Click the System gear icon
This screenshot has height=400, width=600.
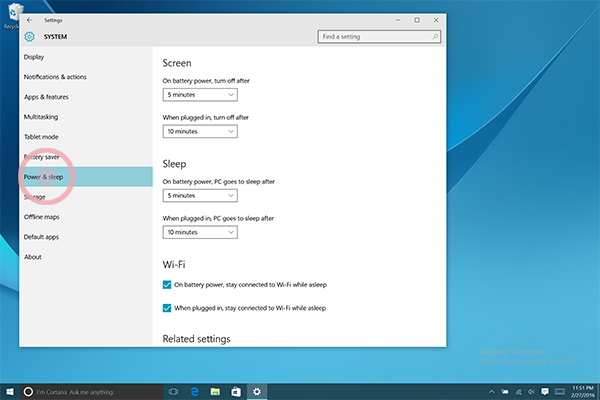click(29, 37)
